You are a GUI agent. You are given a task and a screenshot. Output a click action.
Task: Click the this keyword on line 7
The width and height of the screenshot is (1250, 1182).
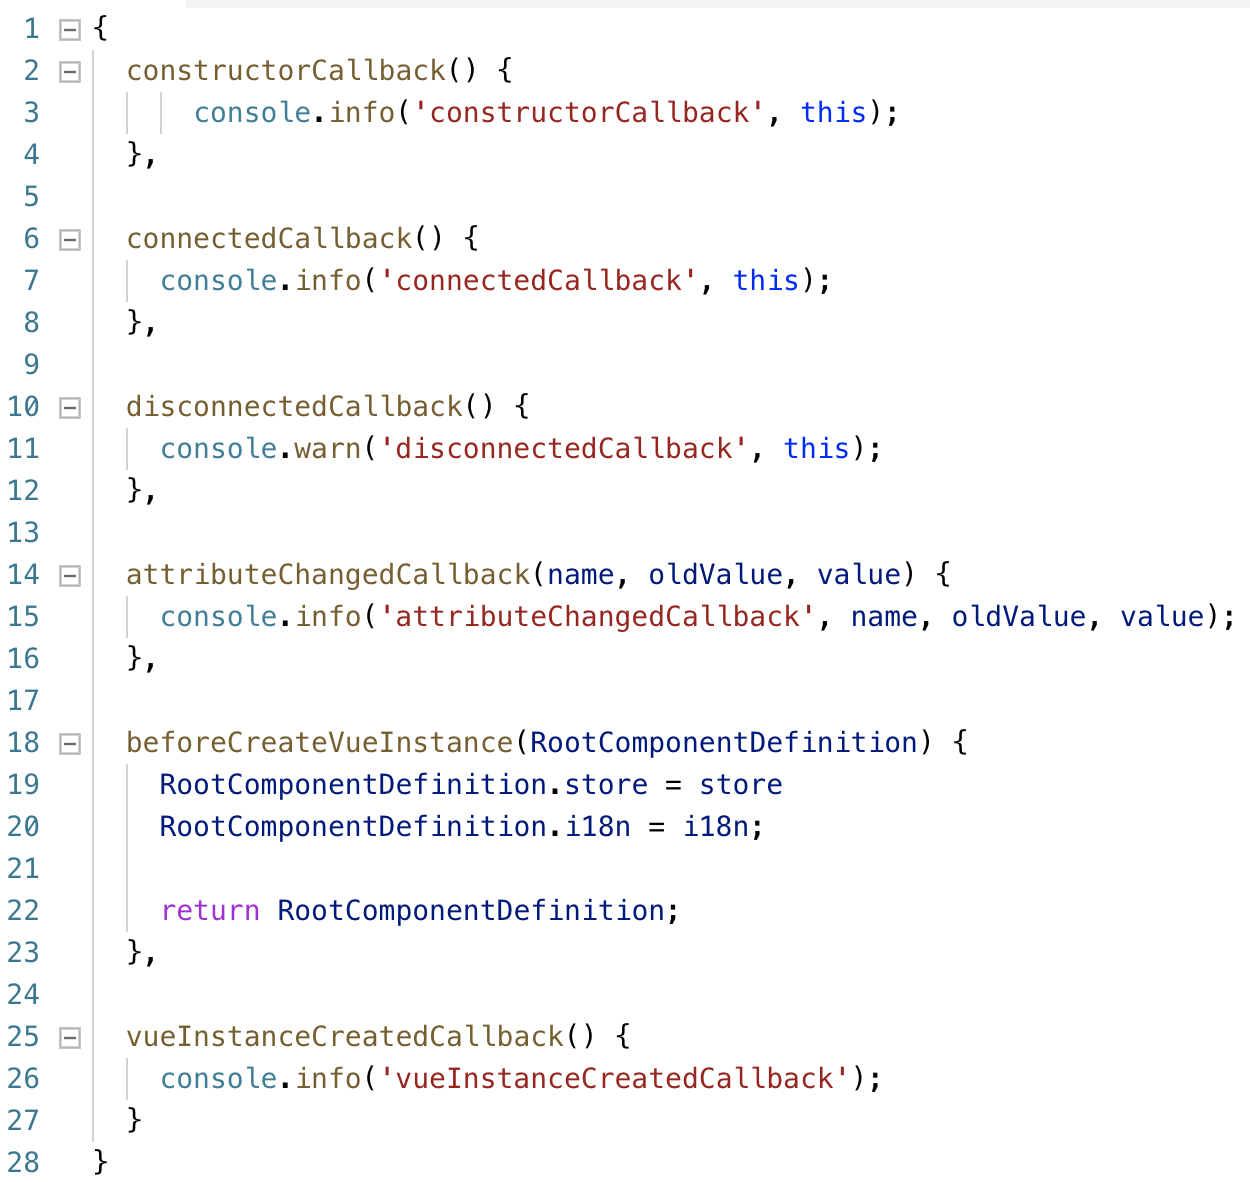pos(766,281)
